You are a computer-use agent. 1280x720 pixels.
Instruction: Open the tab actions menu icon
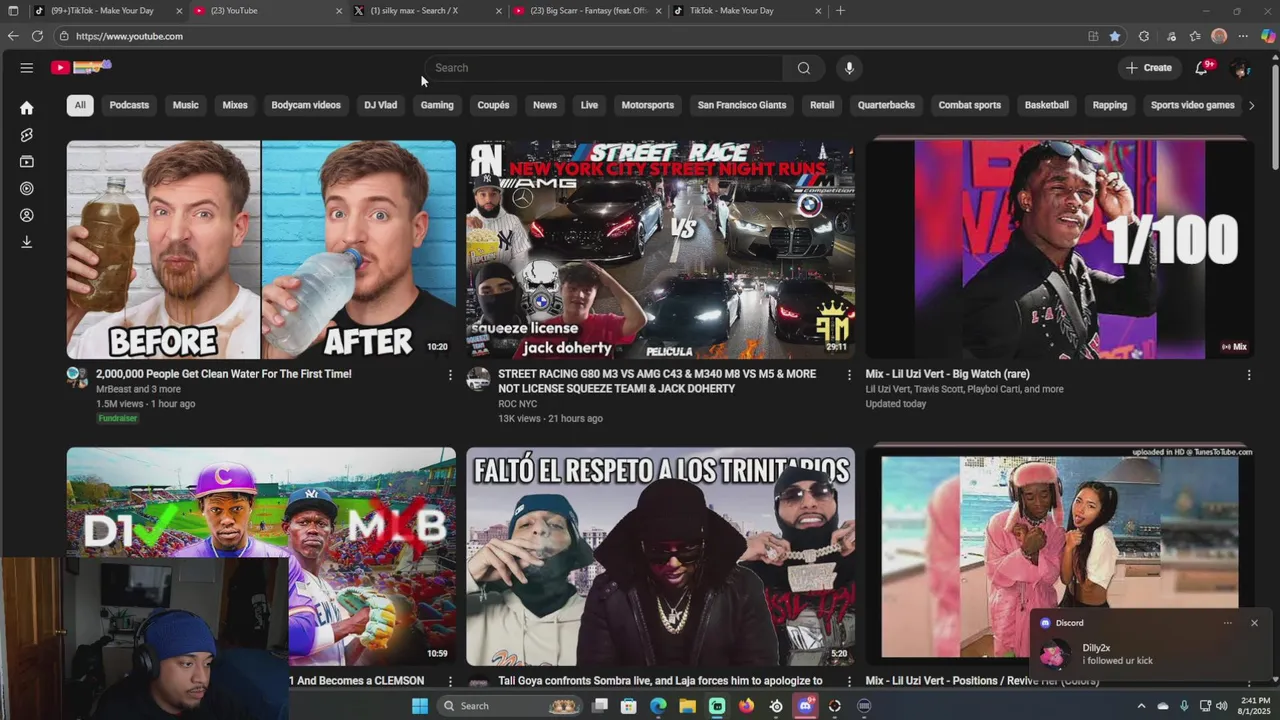pyautogui.click(x=13, y=11)
